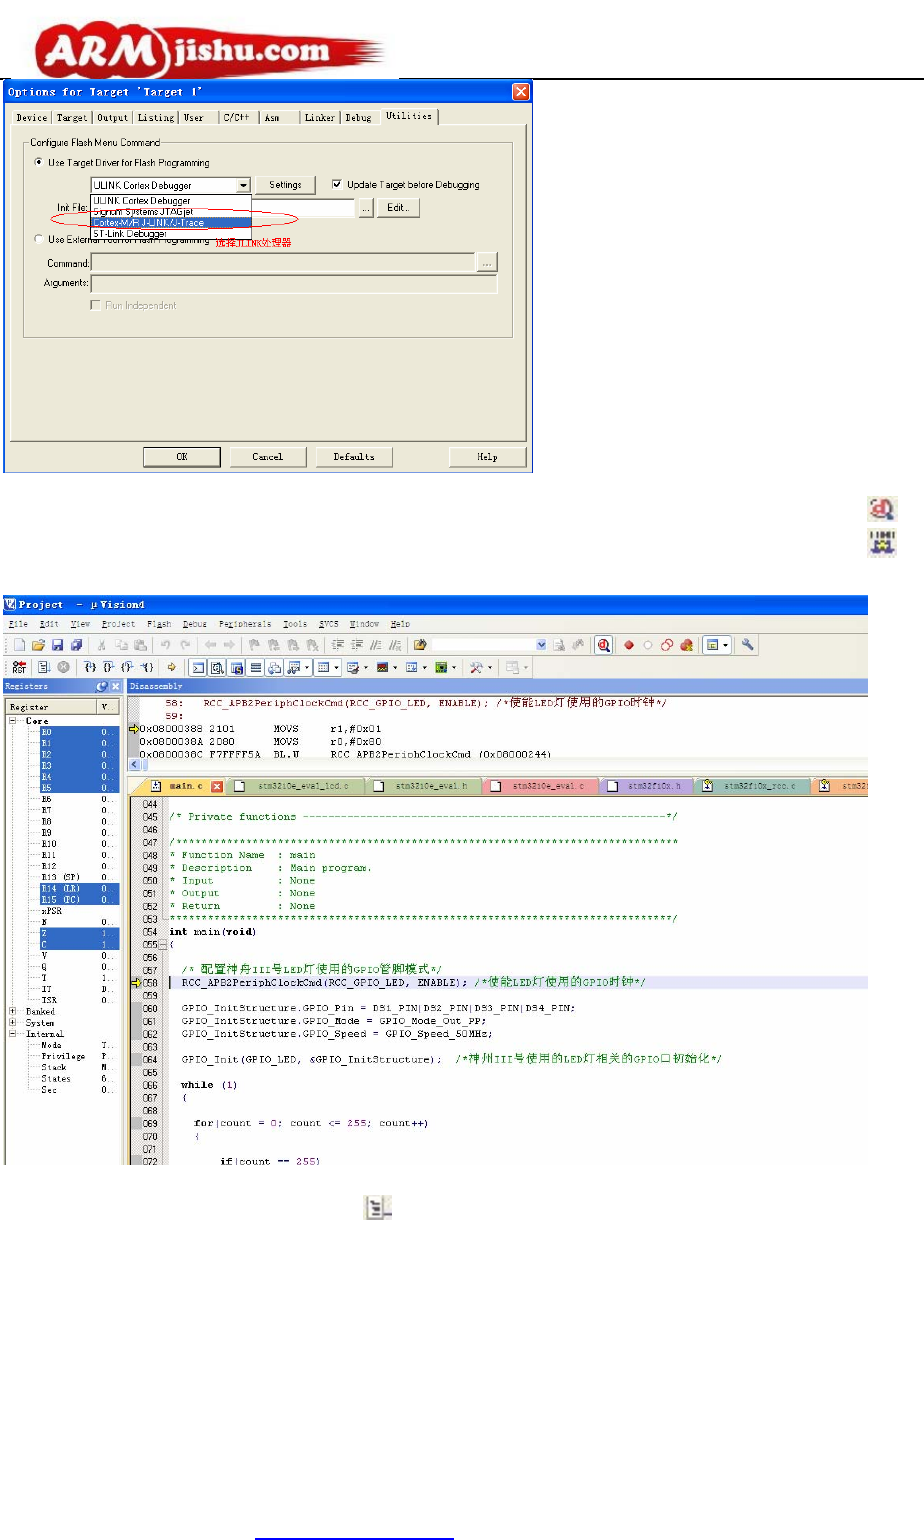Switch to the C/C++ options tab

(236, 118)
